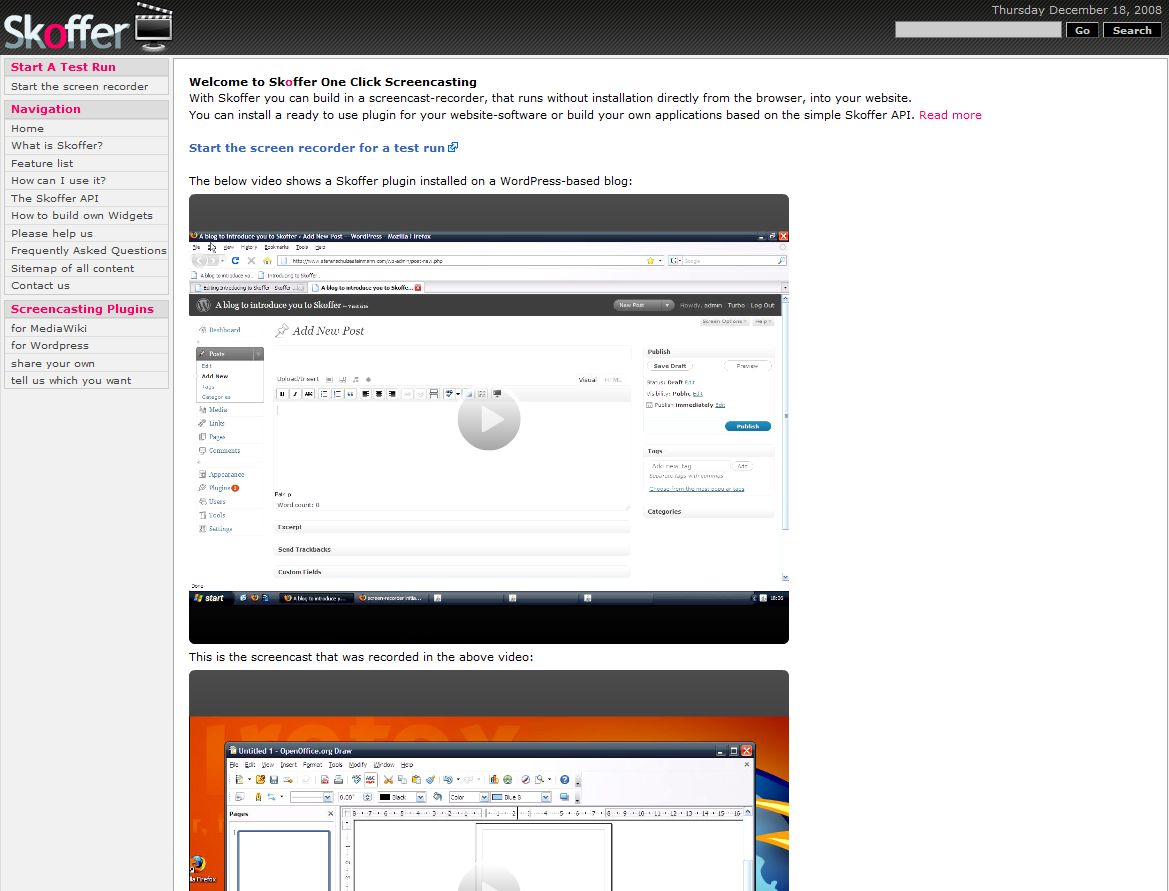Screen dimensions: 1169x891
Task: Click the 'Screencasting Plugins' sidebar heading
Action: [82, 309]
